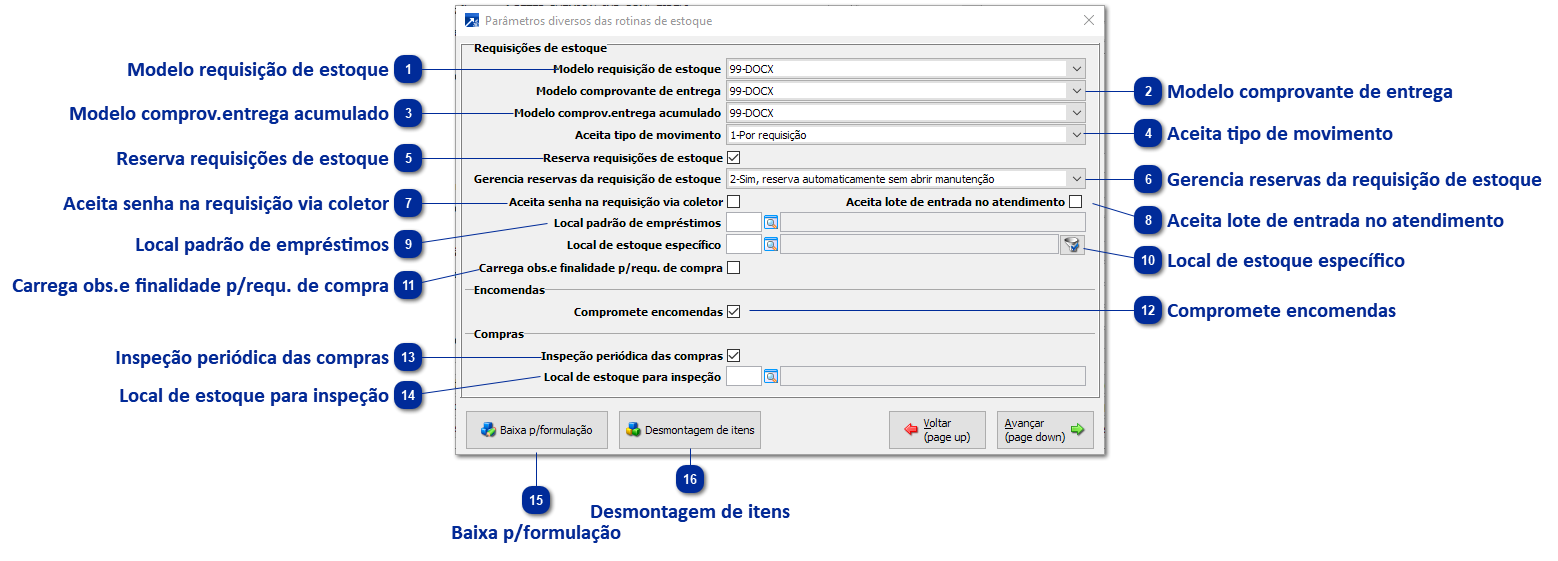Click Local padrão de empréstimos description field
This screenshot has height=561, width=1558.
coord(932,222)
